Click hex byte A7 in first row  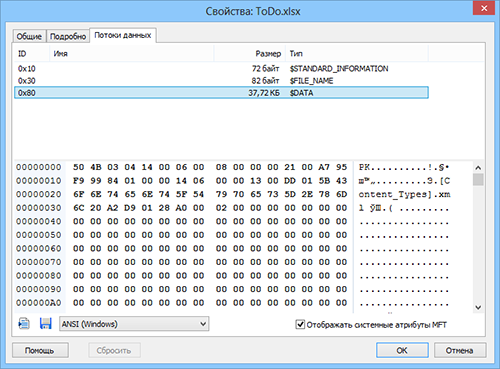(x=324, y=167)
